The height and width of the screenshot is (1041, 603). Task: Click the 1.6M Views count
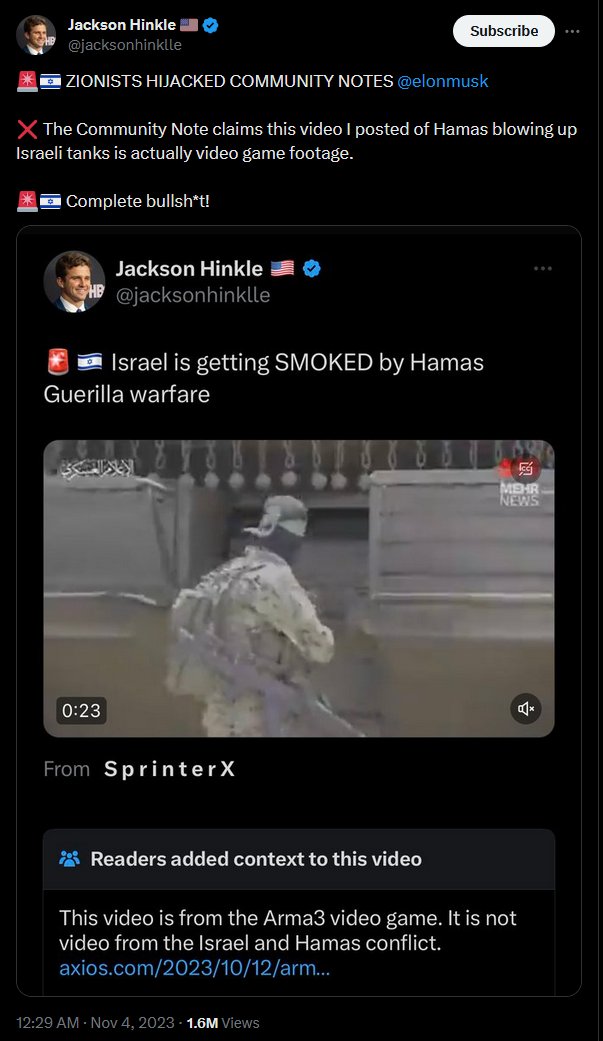click(222, 1022)
